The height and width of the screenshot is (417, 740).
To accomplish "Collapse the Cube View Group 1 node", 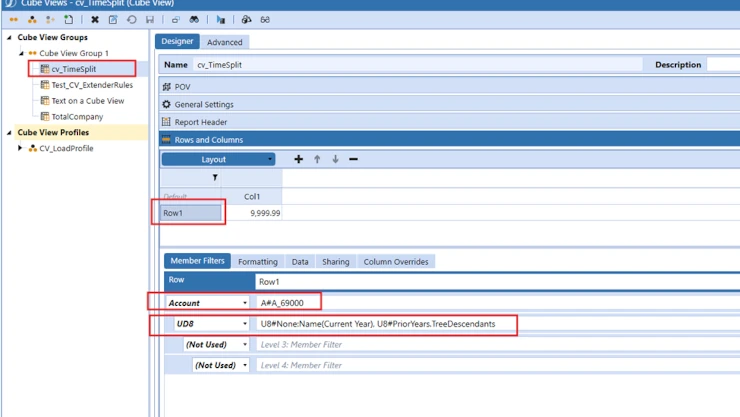I will [21, 53].
